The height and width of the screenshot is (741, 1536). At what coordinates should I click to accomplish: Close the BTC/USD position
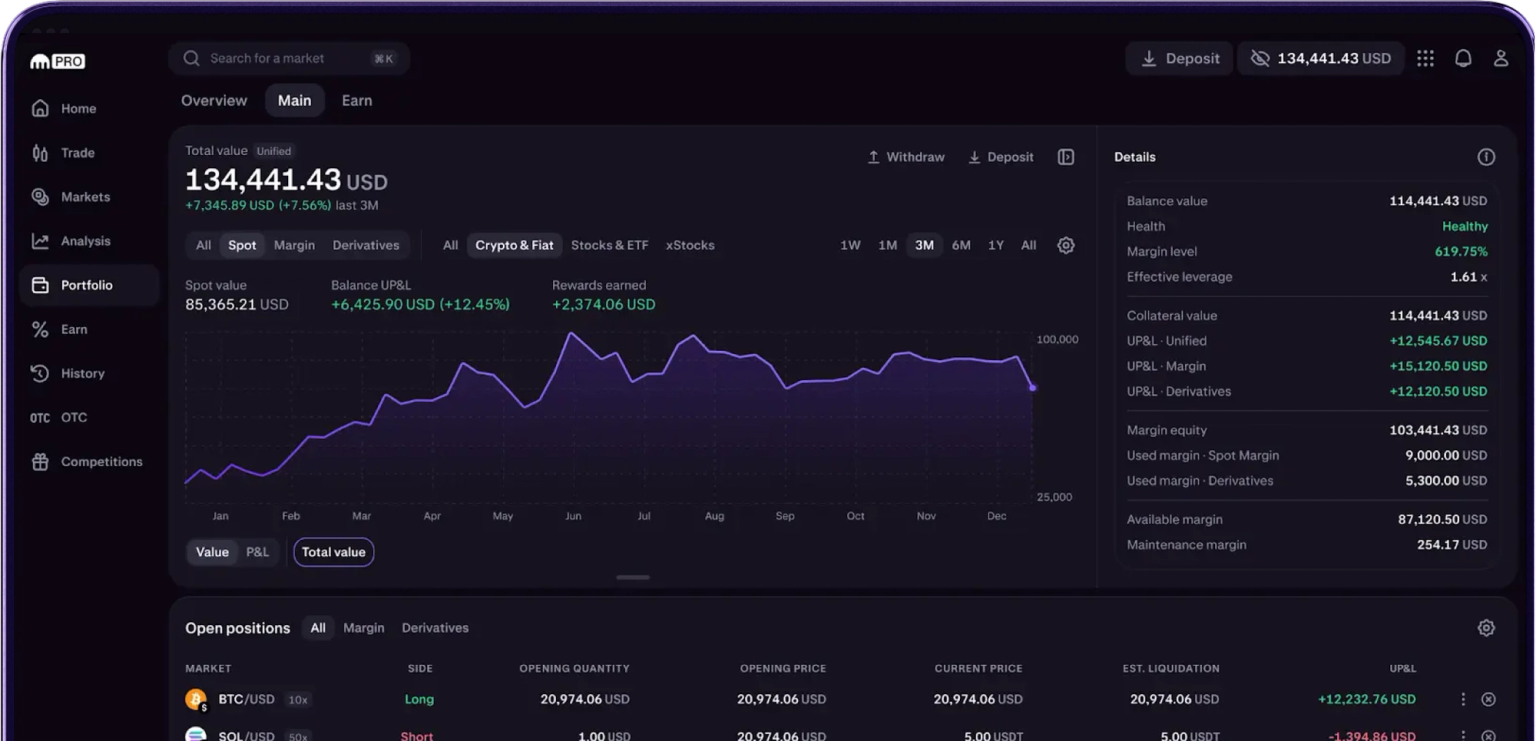(x=1488, y=699)
